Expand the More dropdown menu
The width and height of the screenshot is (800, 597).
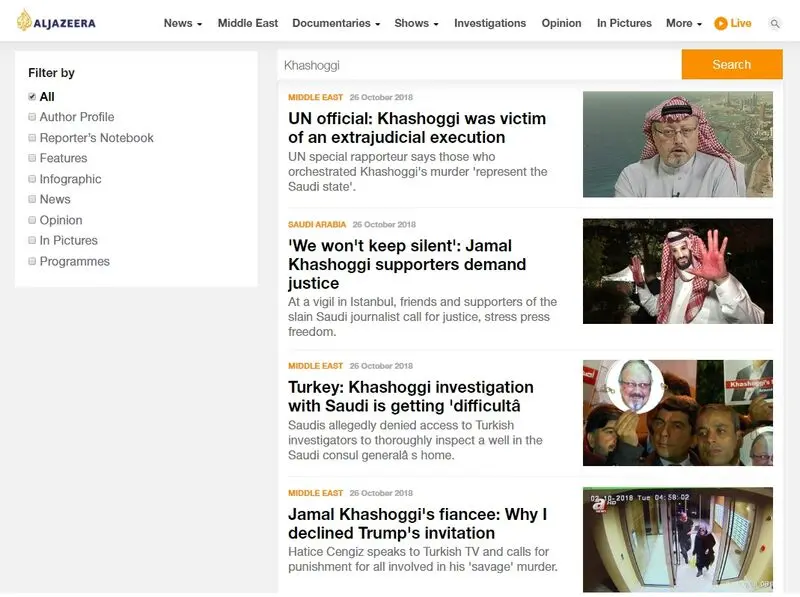click(684, 23)
